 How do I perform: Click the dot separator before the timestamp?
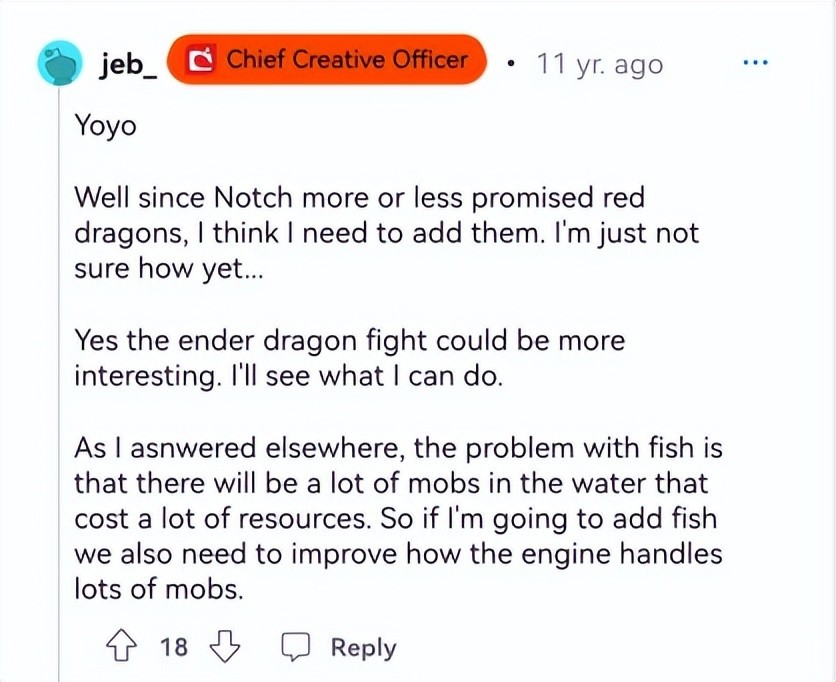(510, 63)
